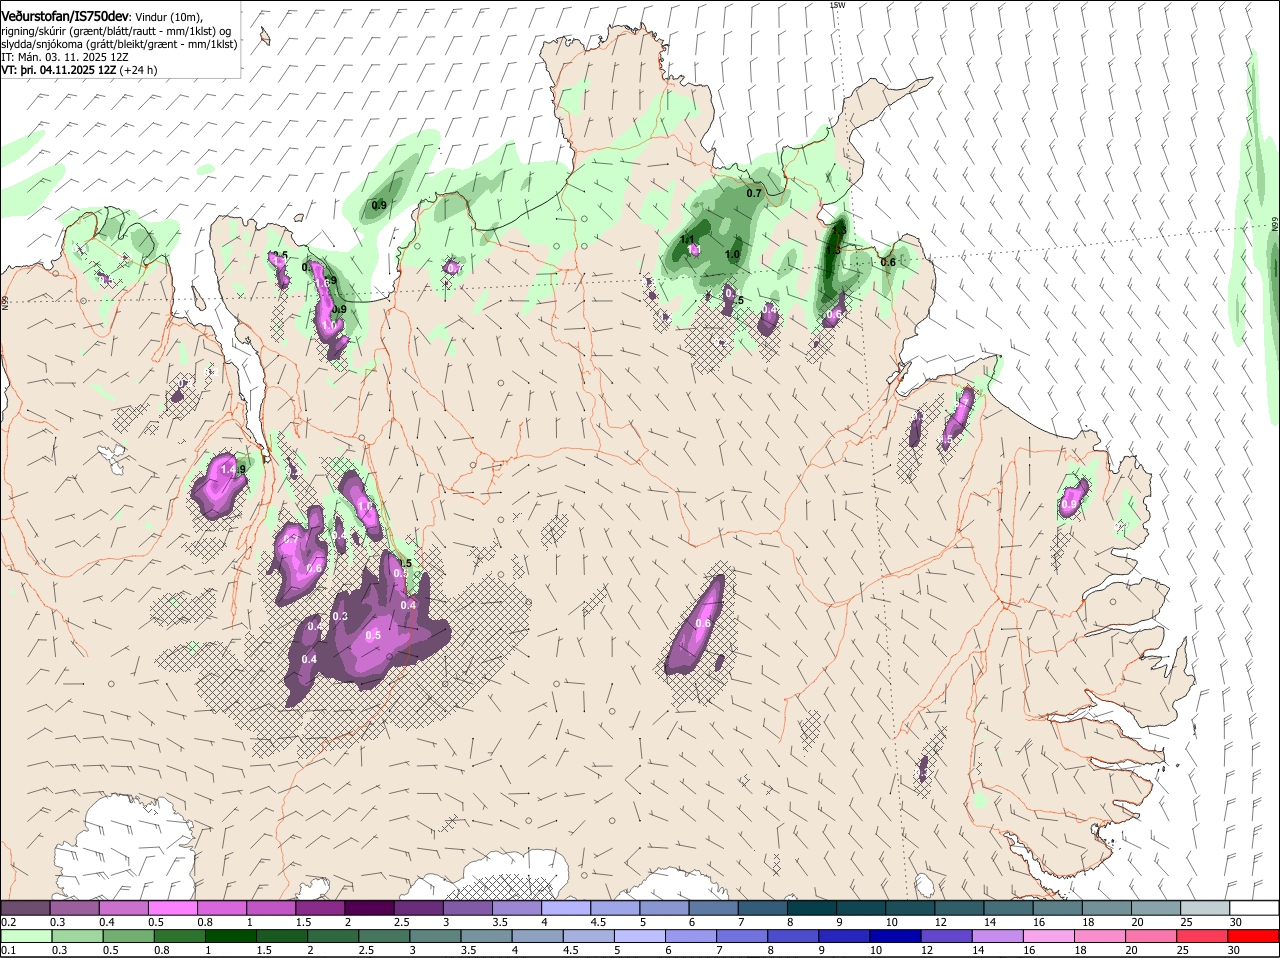Image resolution: width=1280 pixels, height=958 pixels.
Task: Click the 'slydda/snjókoma' description line
Action: point(119,44)
